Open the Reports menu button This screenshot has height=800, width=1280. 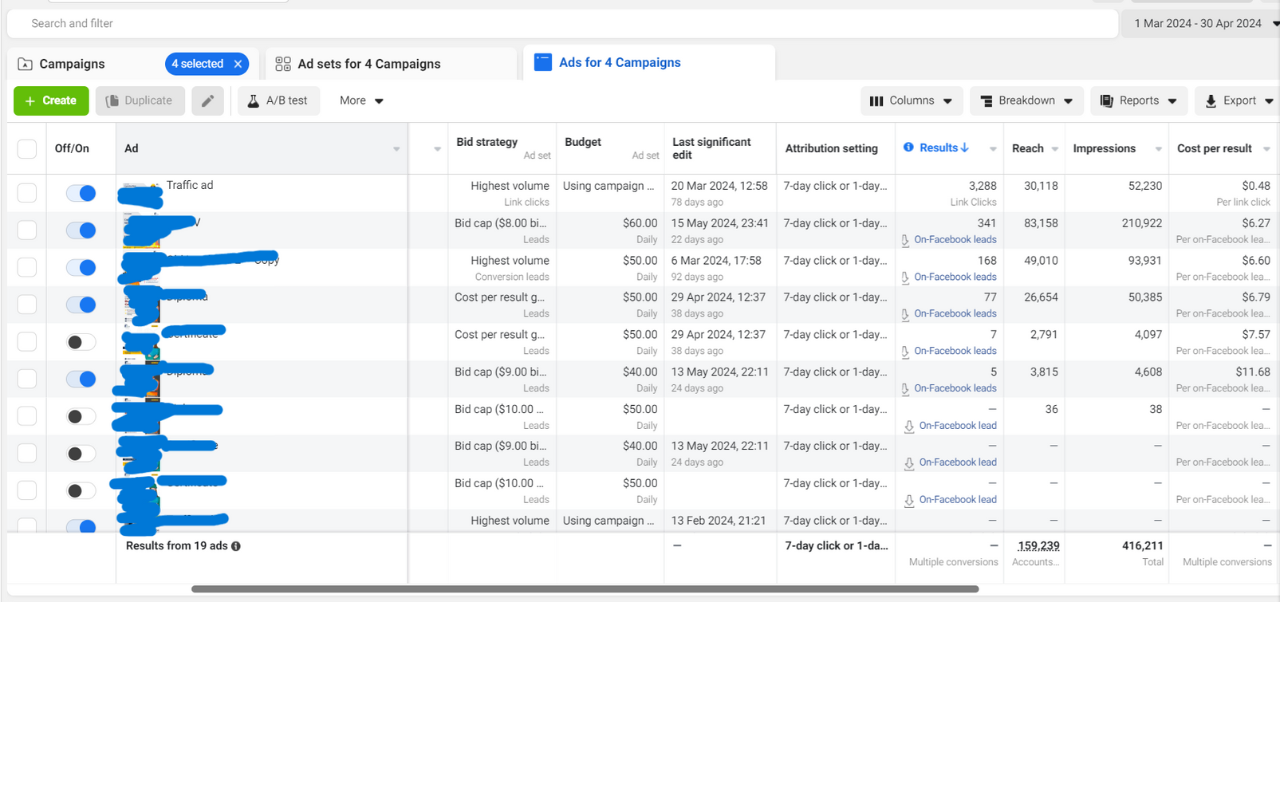click(1138, 101)
